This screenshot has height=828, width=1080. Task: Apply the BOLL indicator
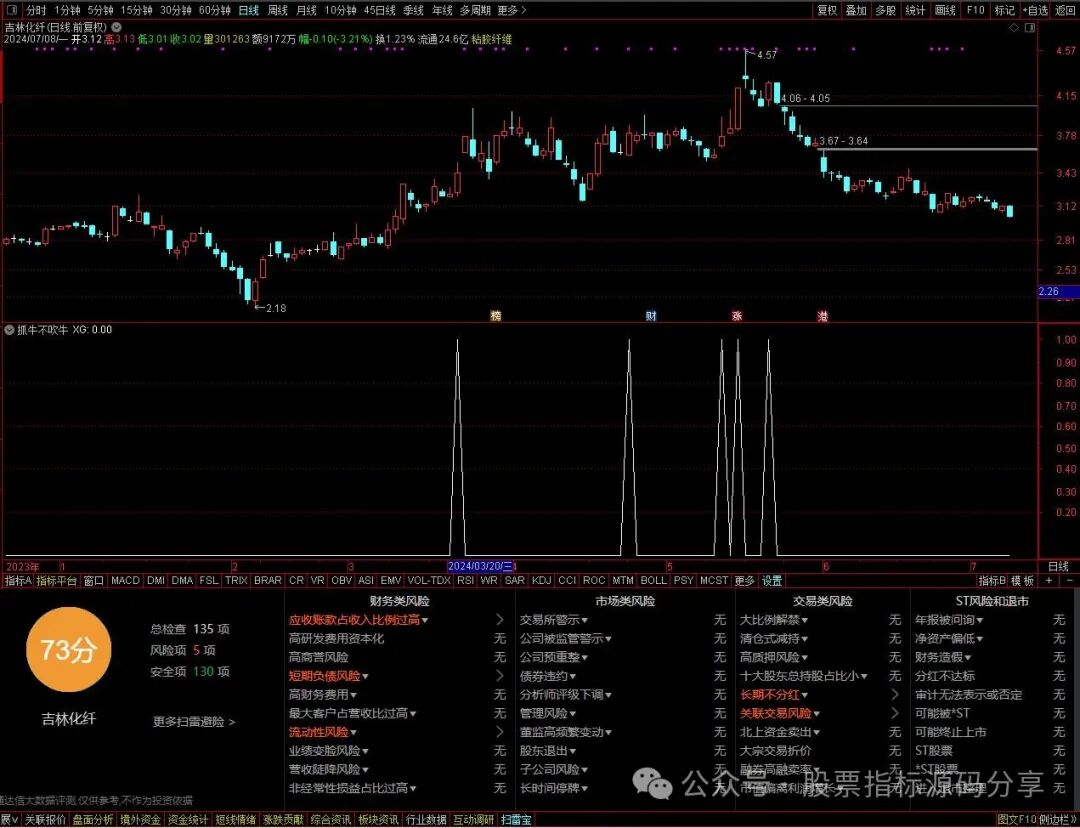pos(653,581)
